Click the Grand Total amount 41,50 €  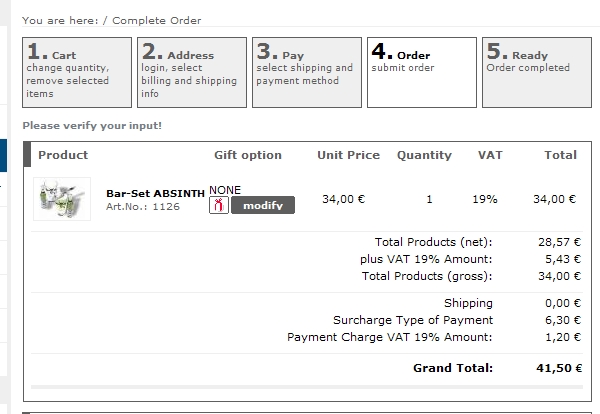click(x=559, y=368)
